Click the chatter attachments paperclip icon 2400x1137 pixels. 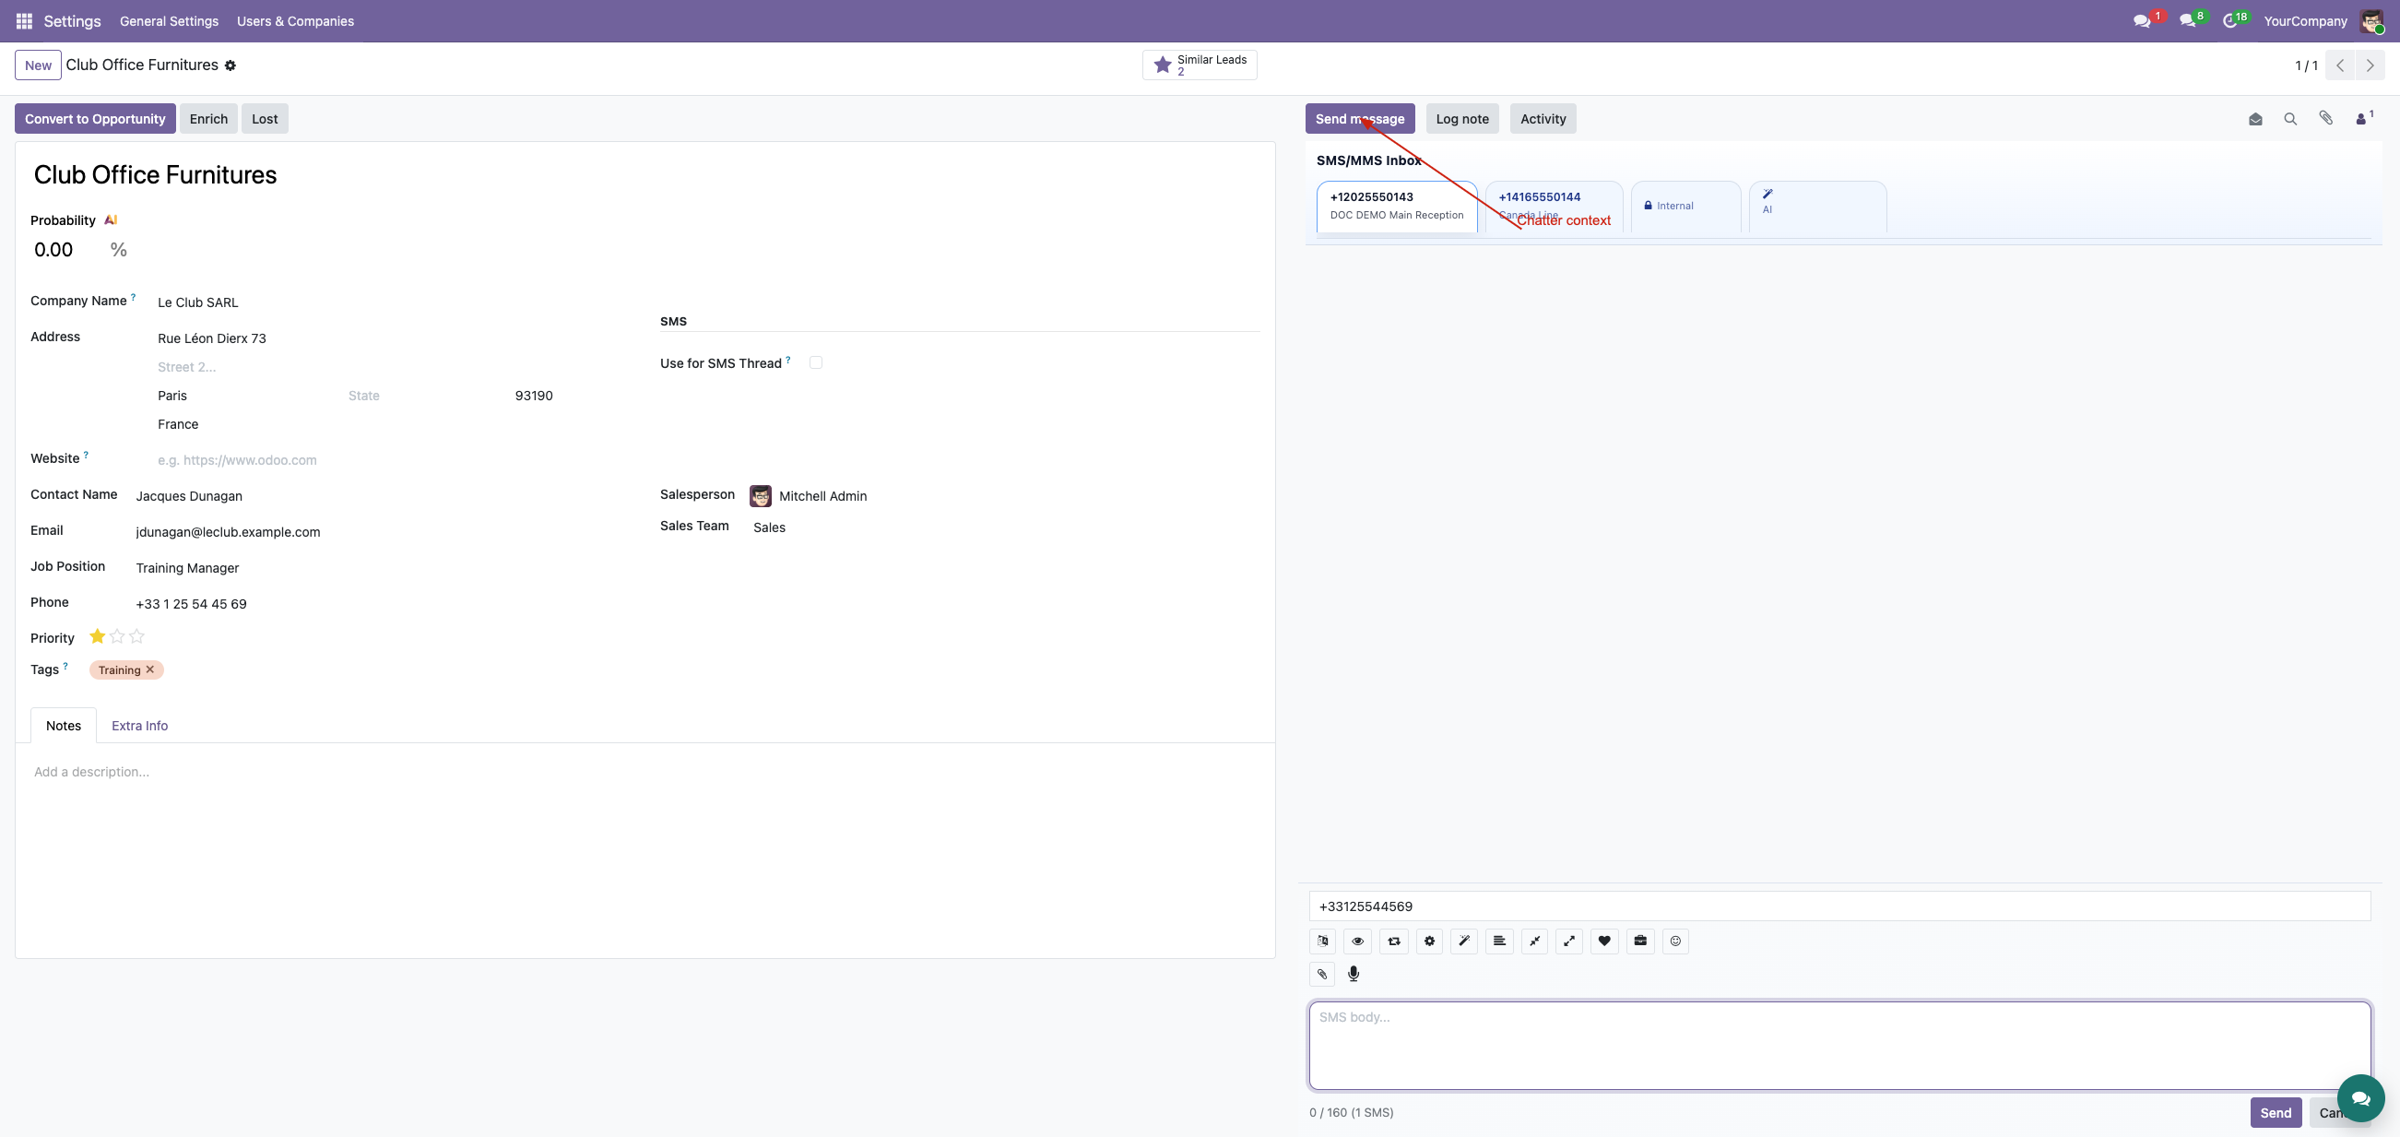(2326, 119)
